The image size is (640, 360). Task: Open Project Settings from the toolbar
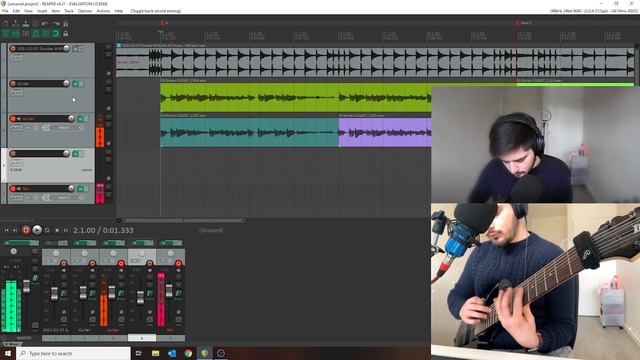(x=36, y=24)
